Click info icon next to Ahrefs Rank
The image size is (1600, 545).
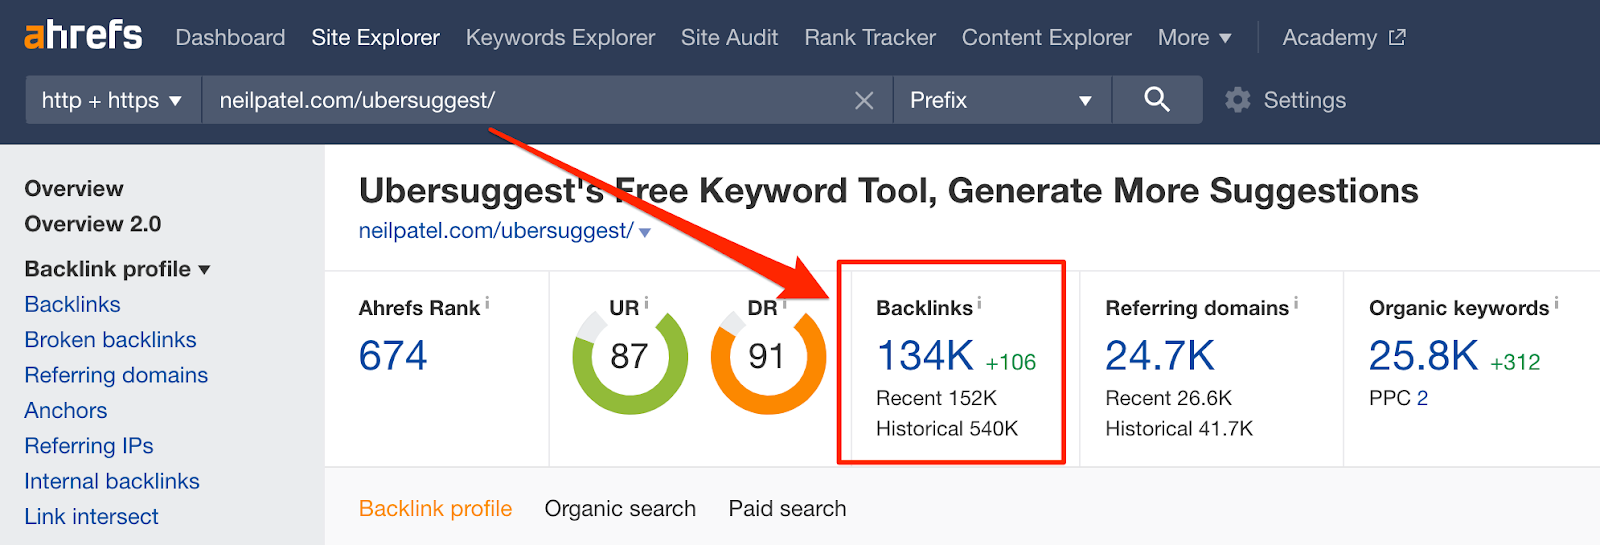pyautogui.click(x=487, y=302)
